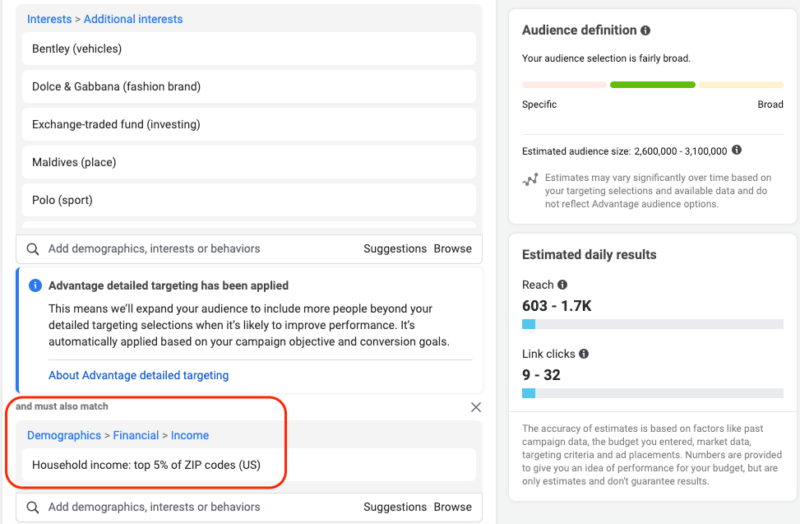Image resolution: width=800 pixels, height=524 pixels.
Task: Open the Interests breadcrumb link
Action: click(49, 19)
